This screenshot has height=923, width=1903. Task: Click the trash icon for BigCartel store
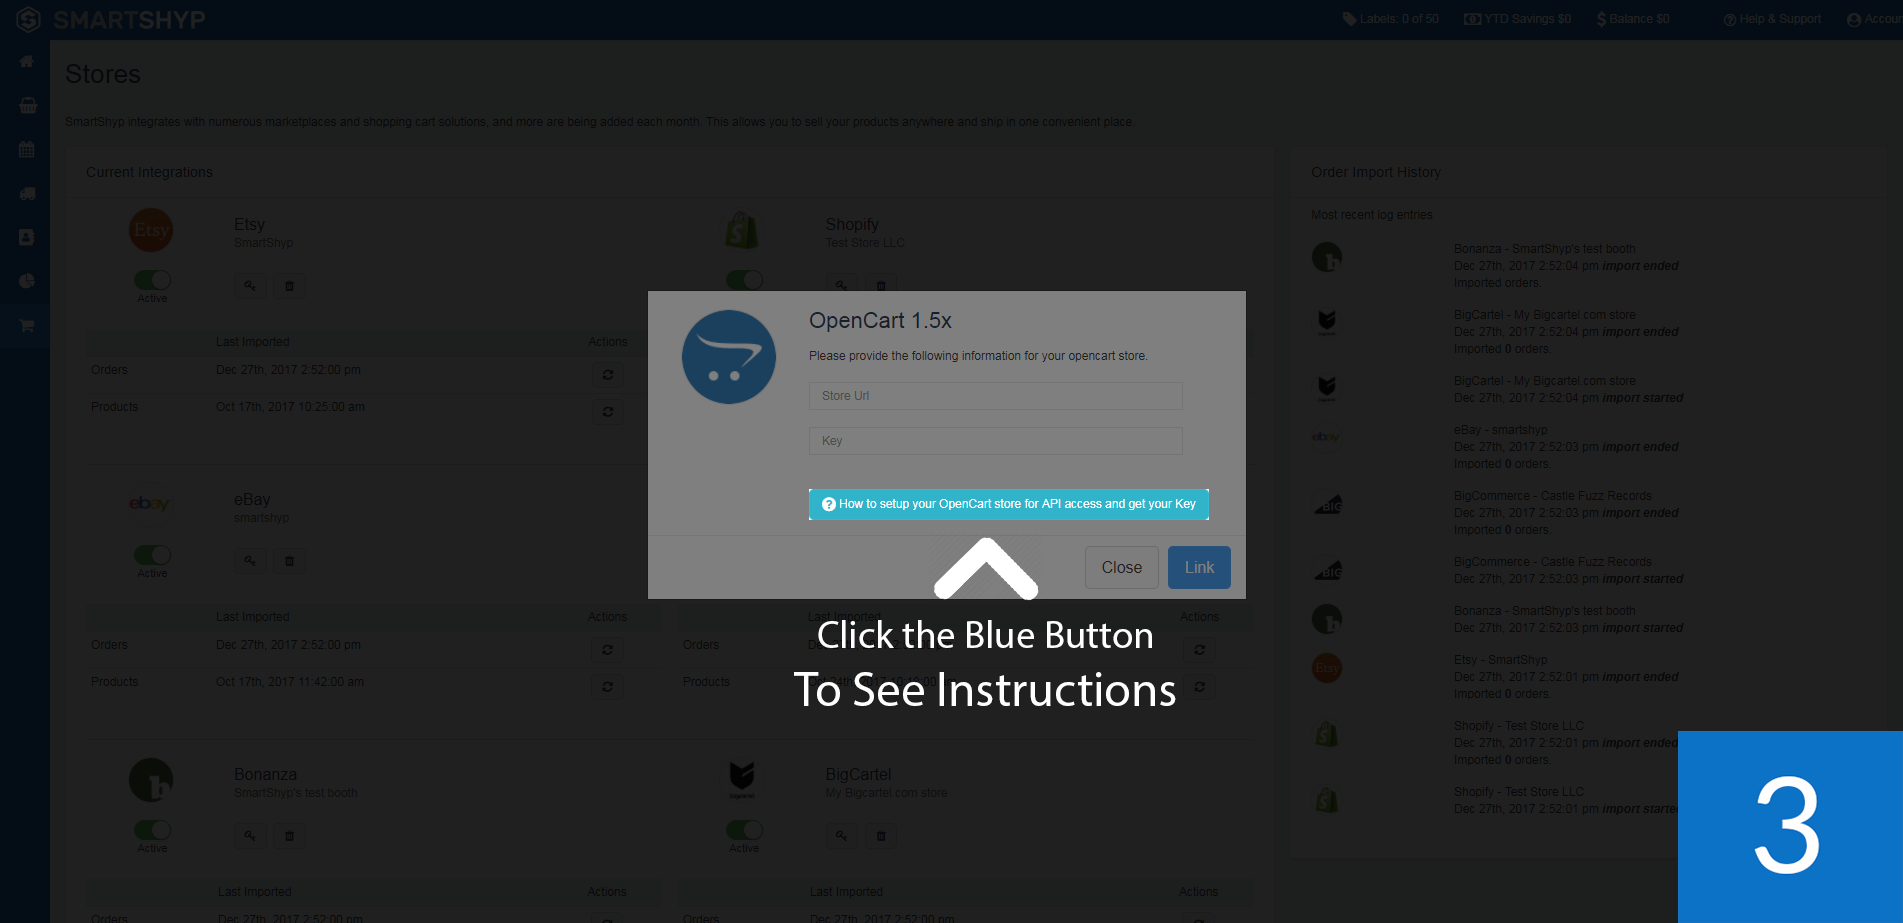881,836
